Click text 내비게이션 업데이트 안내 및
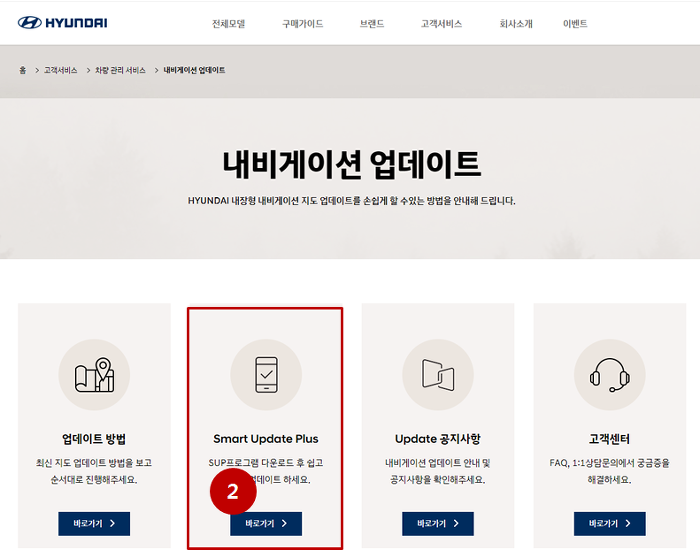Image resolution: width=700 pixels, height=550 pixels. [438, 463]
